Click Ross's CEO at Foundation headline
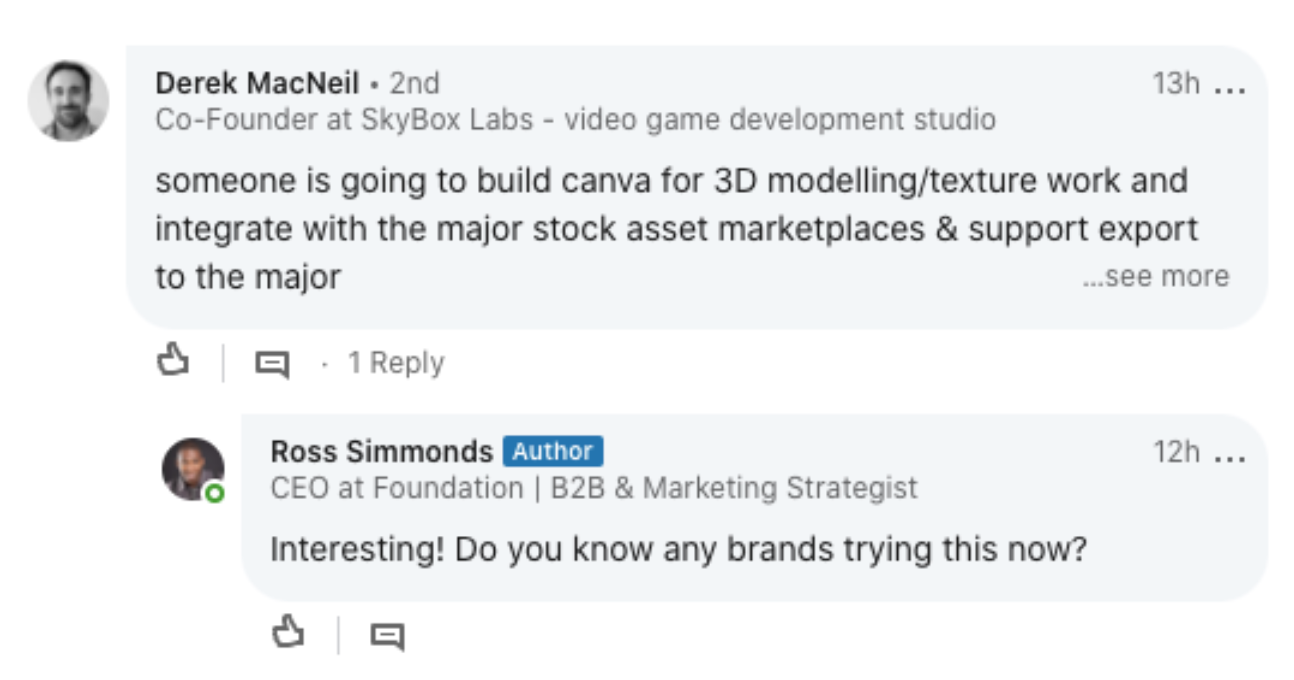1294x680 pixels. tap(593, 488)
